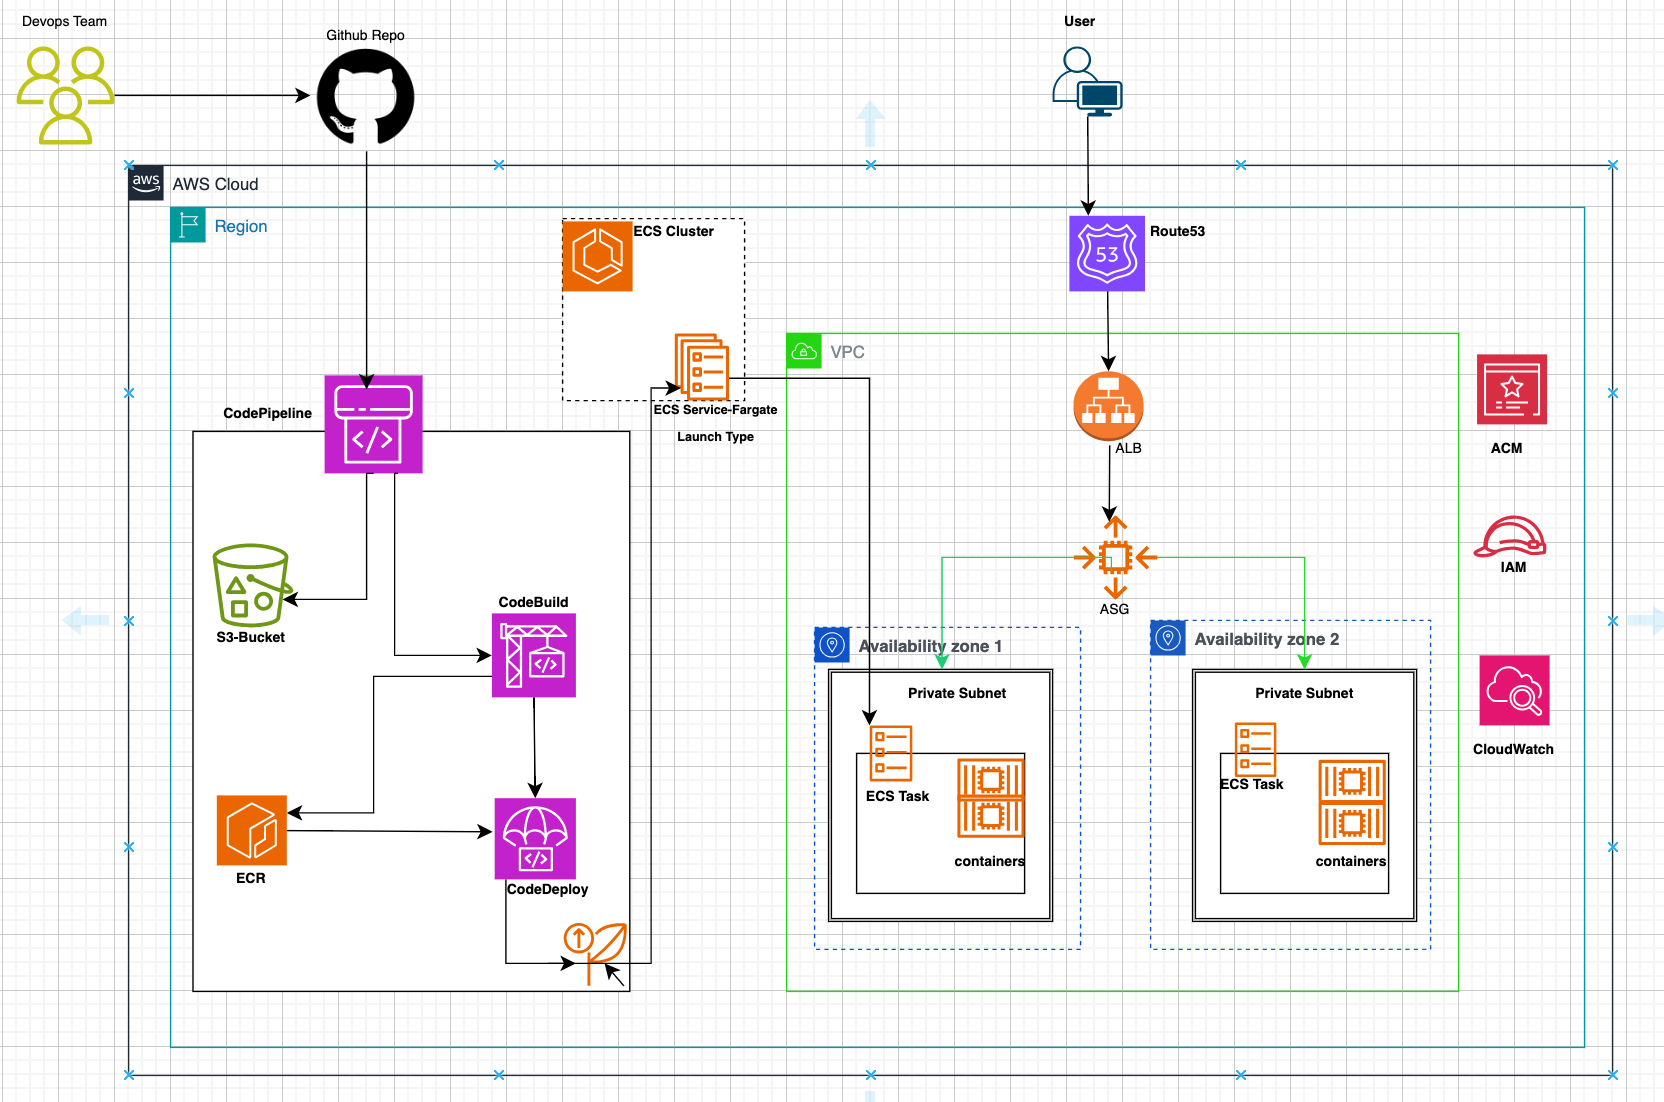1664x1102 pixels.
Task: Select ECS Task icon in zone 1 subnet
Action: (x=891, y=753)
